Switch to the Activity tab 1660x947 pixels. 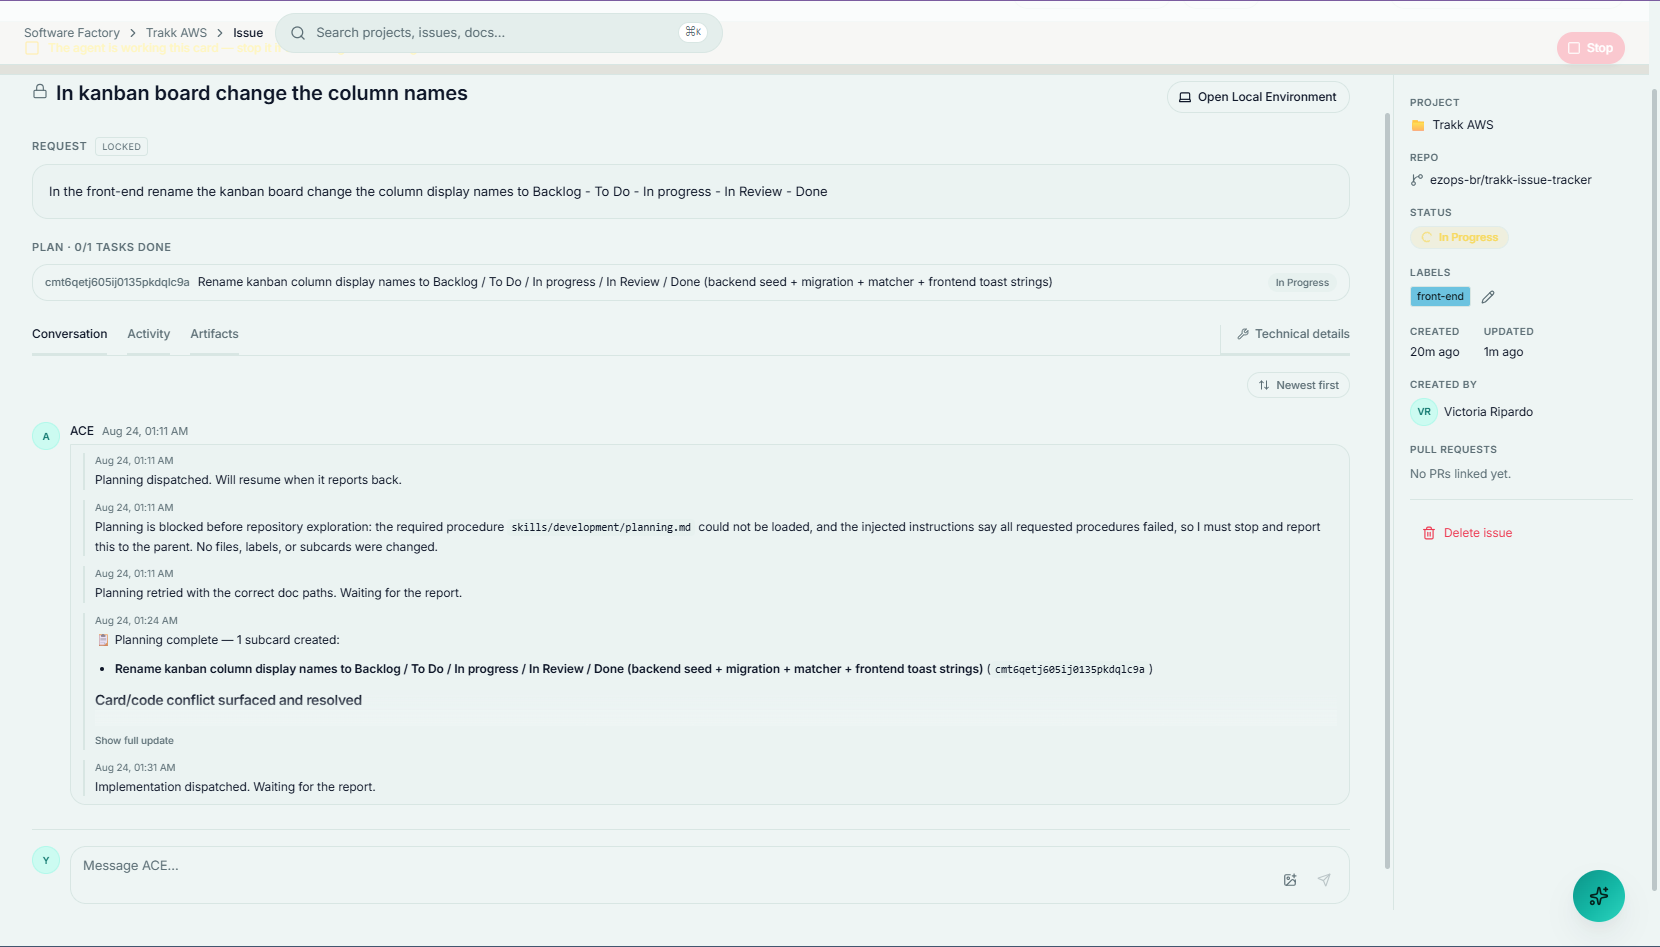pos(148,334)
